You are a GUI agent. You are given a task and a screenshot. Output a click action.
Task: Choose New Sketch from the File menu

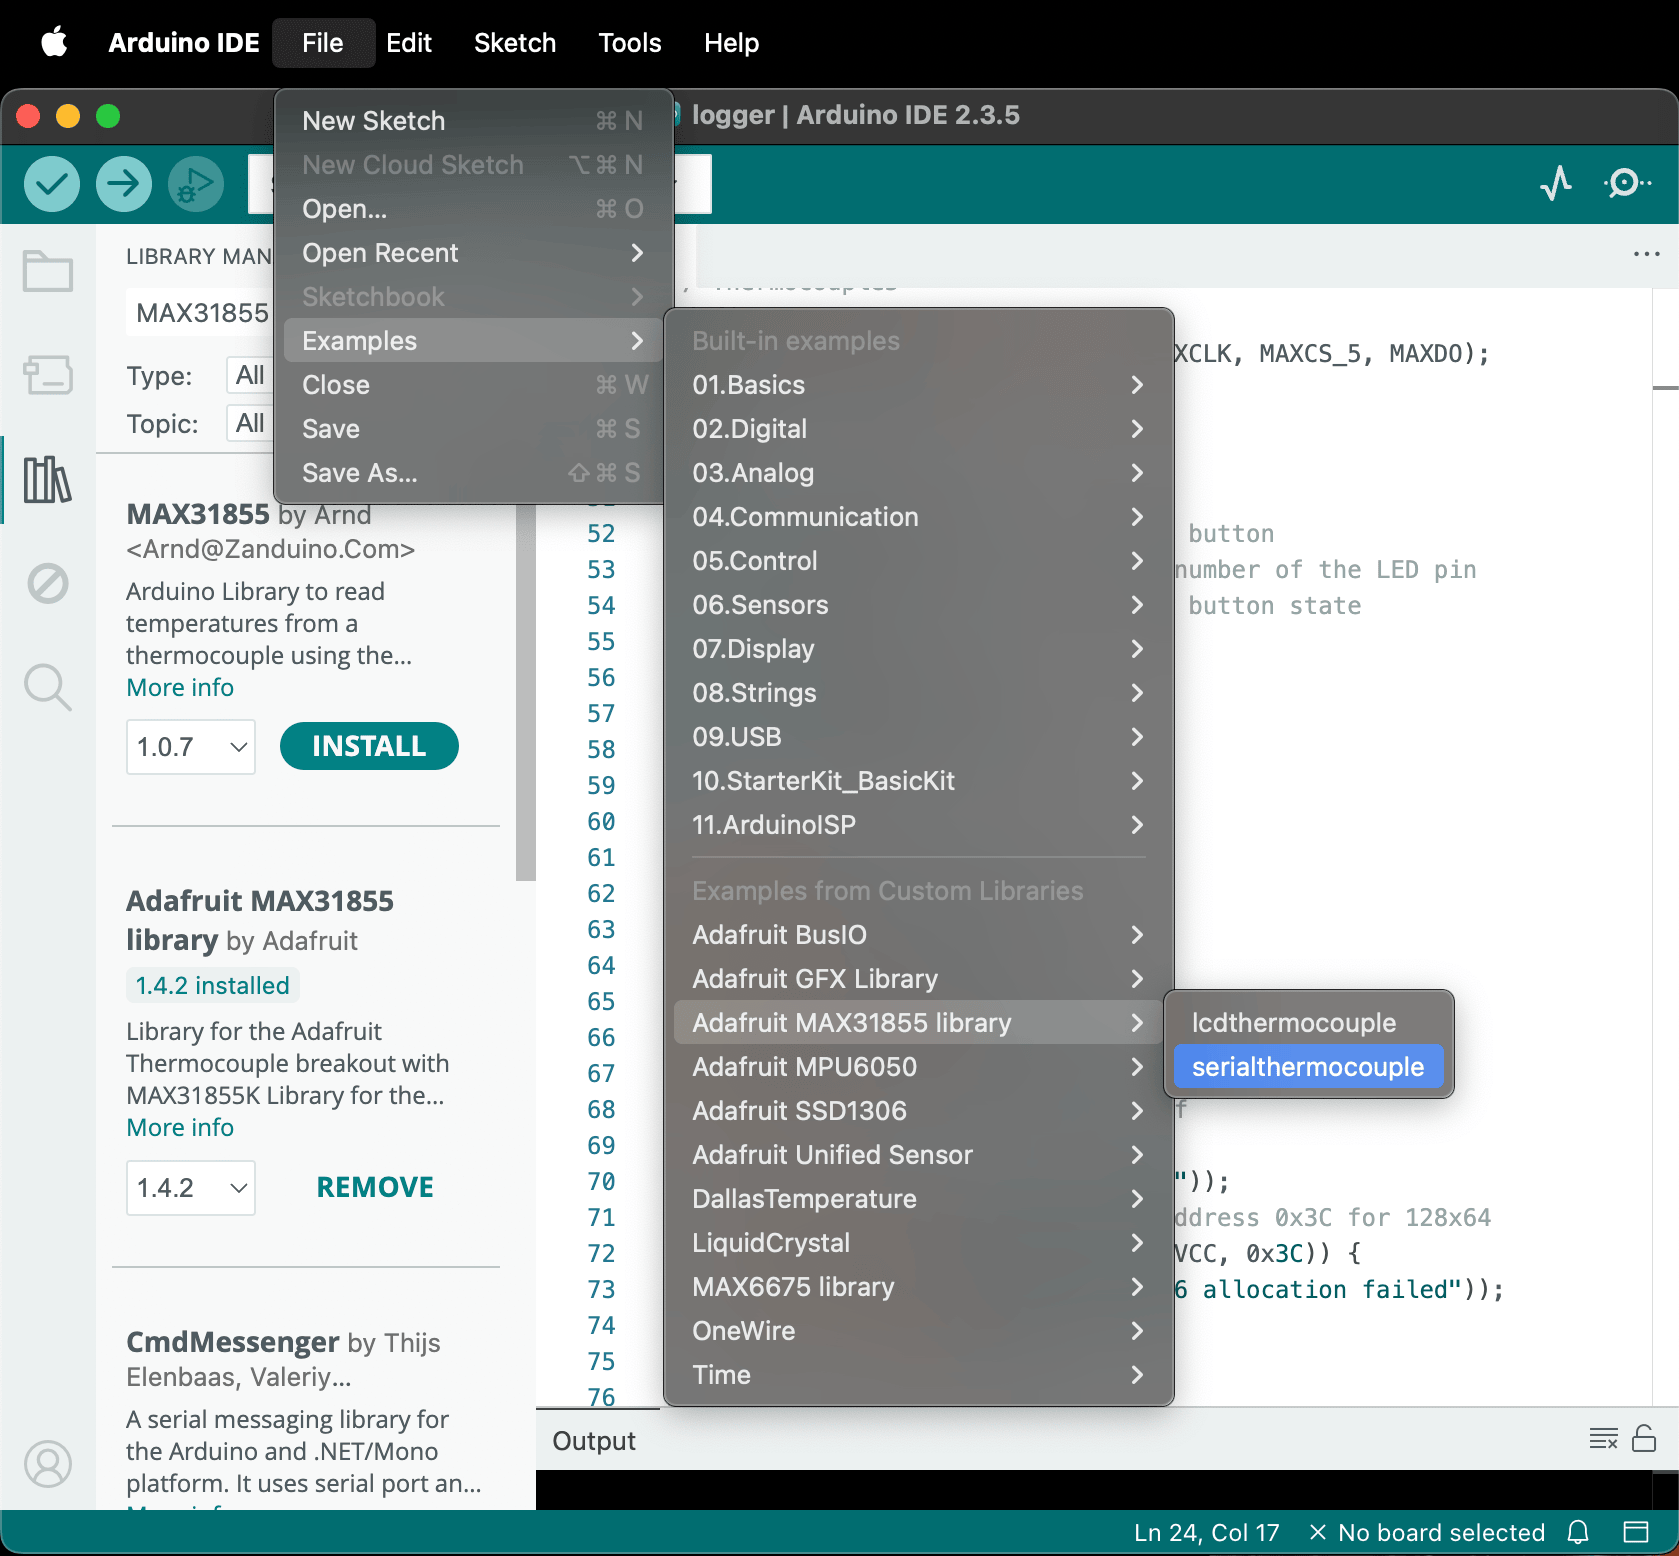pos(473,121)
